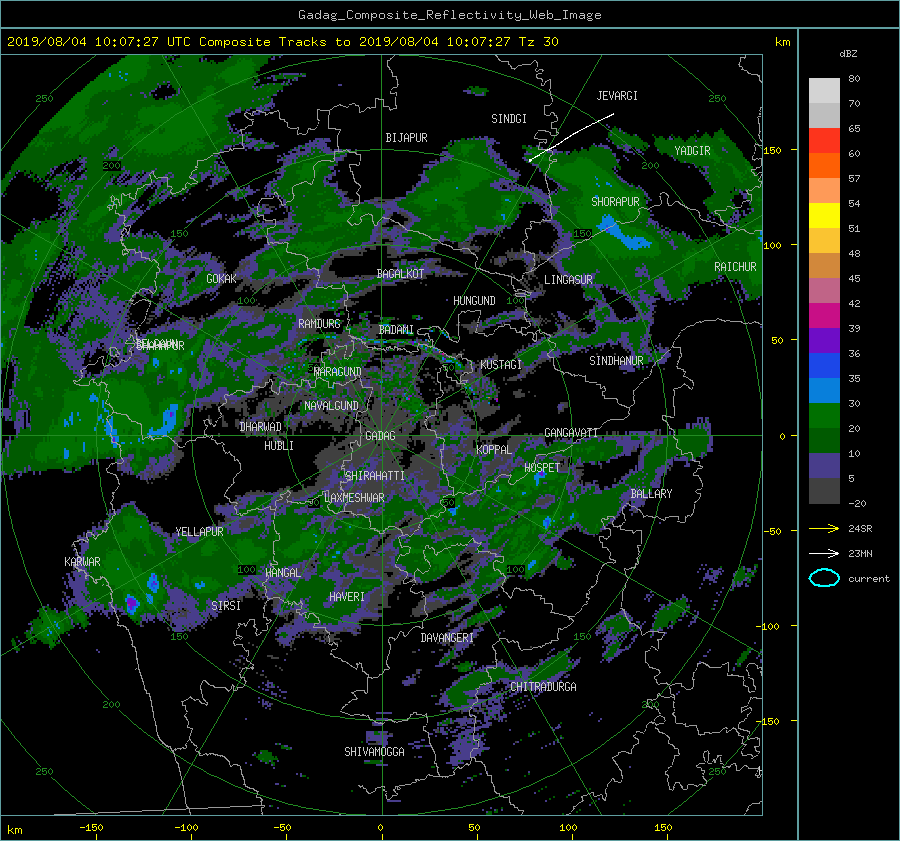Click the DAVANGERI label
The width and height of the screenshot is (900, 841).
(x=447, y=638)
